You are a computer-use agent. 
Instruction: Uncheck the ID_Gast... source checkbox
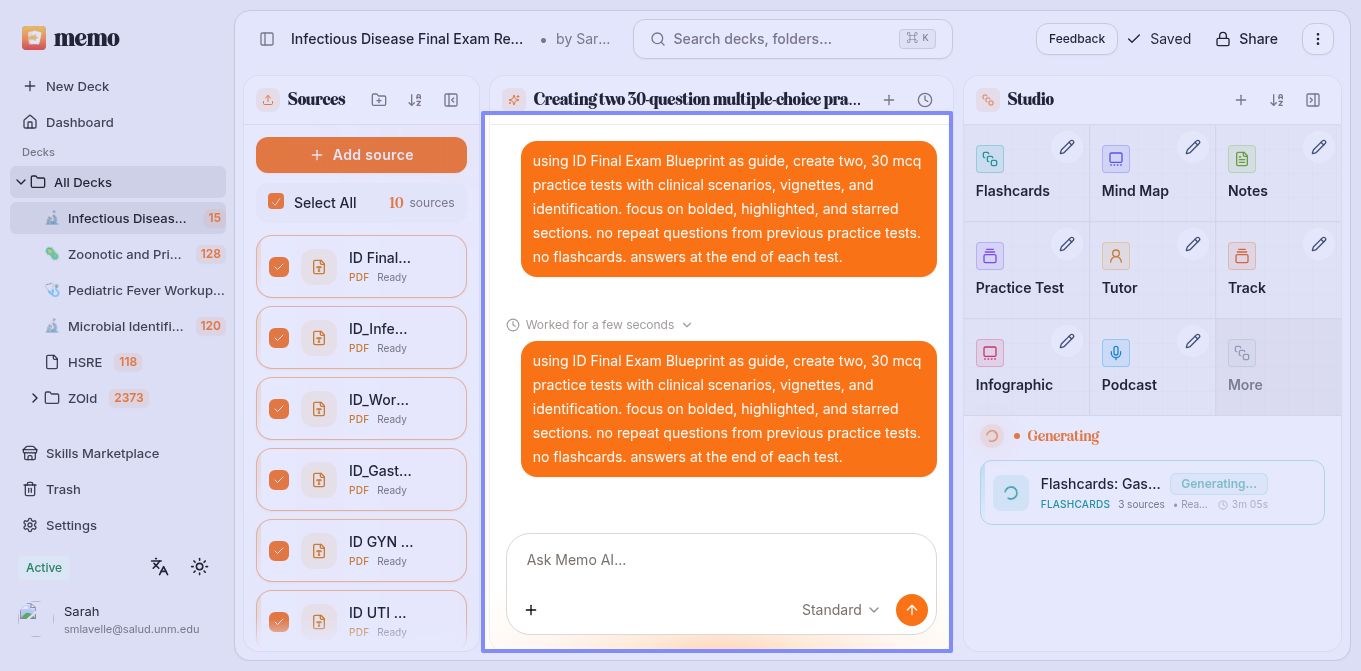point(279,480)
